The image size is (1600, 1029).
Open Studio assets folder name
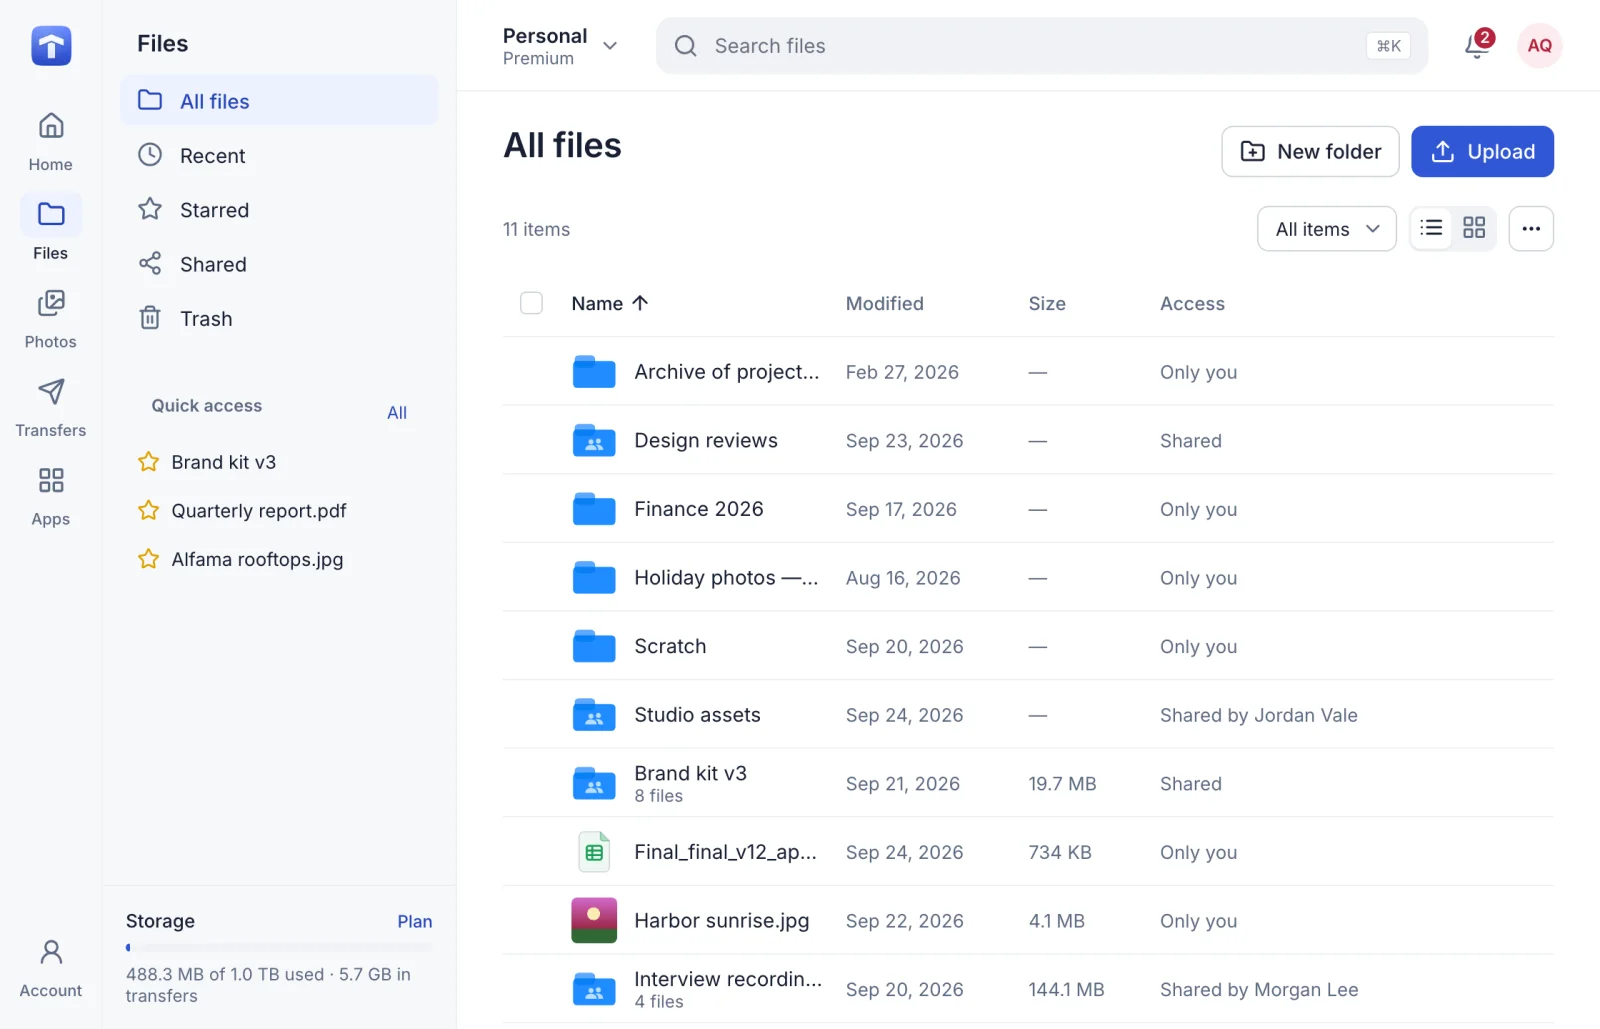click(697, 715)
